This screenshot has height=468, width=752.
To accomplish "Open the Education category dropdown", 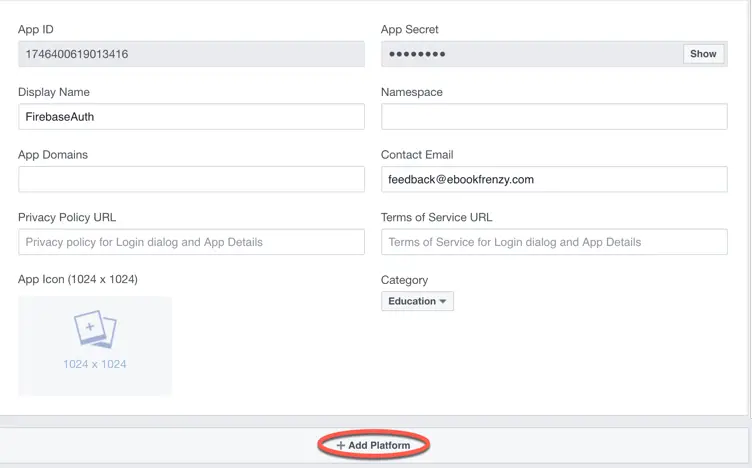I will point(417,301).
